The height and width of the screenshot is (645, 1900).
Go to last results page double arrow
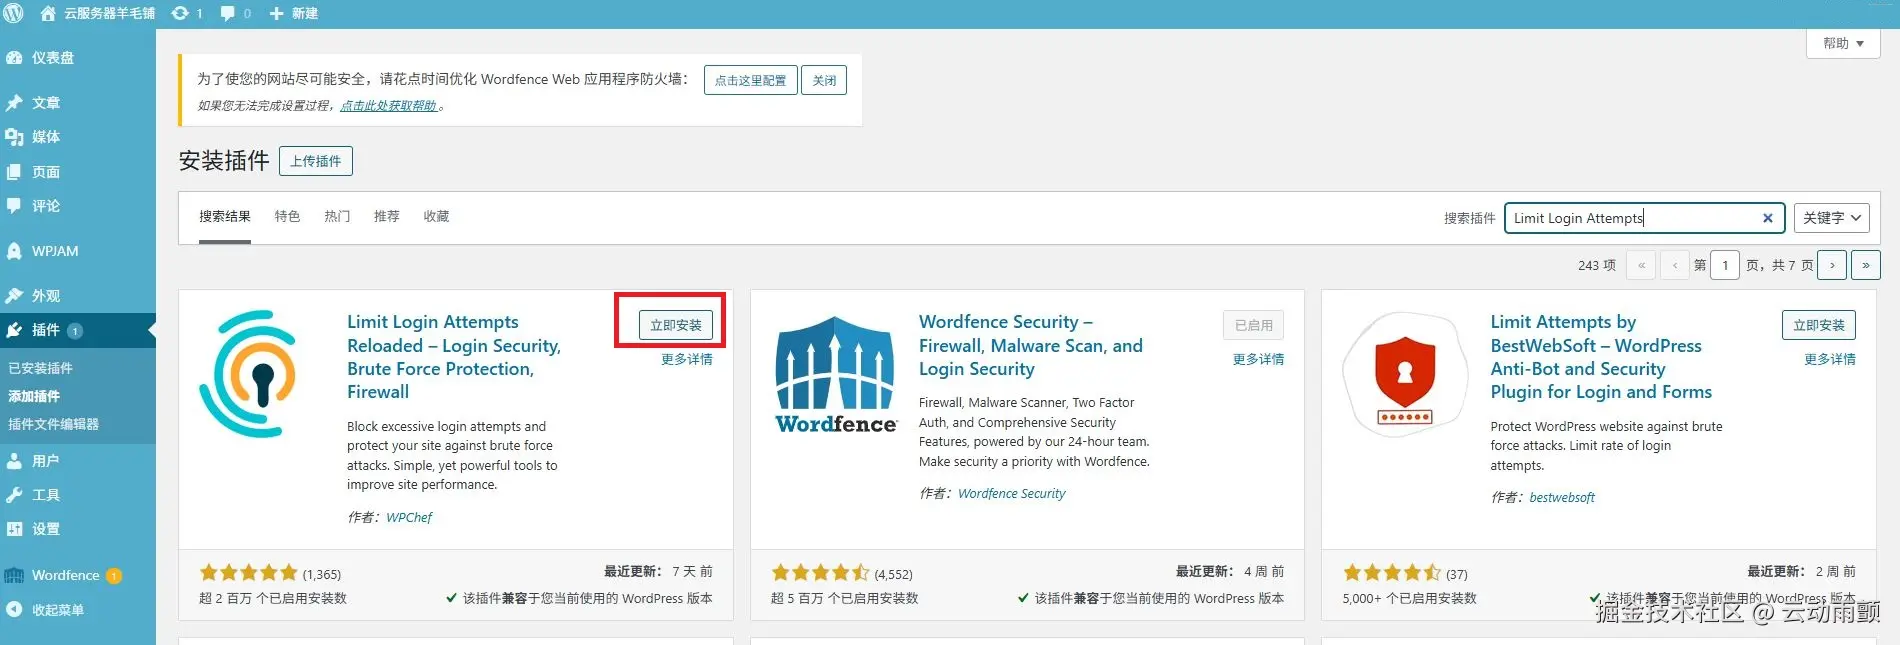pyautogui.click(x=1866, y=265)
